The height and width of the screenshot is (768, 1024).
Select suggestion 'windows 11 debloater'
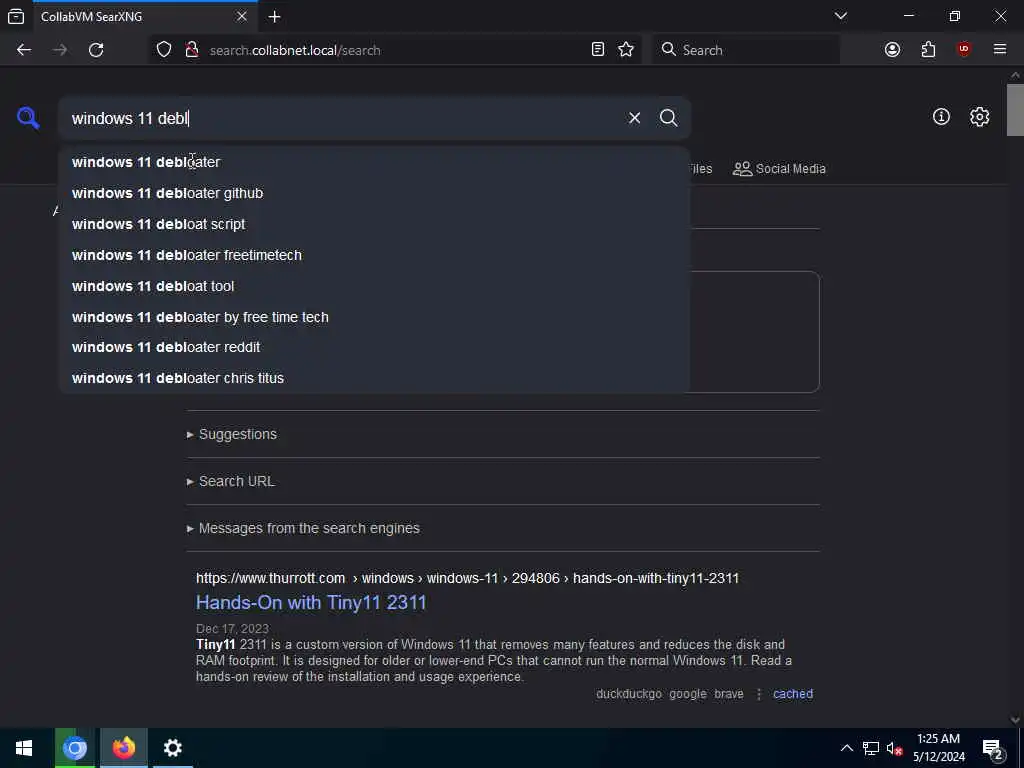374,162
